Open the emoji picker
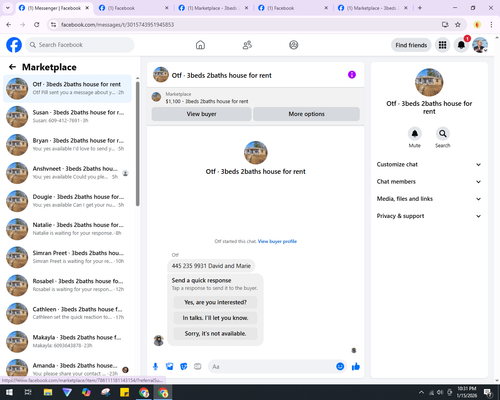Image resolution: width=500 pixels, height=400 pixels. click(340, 366)
